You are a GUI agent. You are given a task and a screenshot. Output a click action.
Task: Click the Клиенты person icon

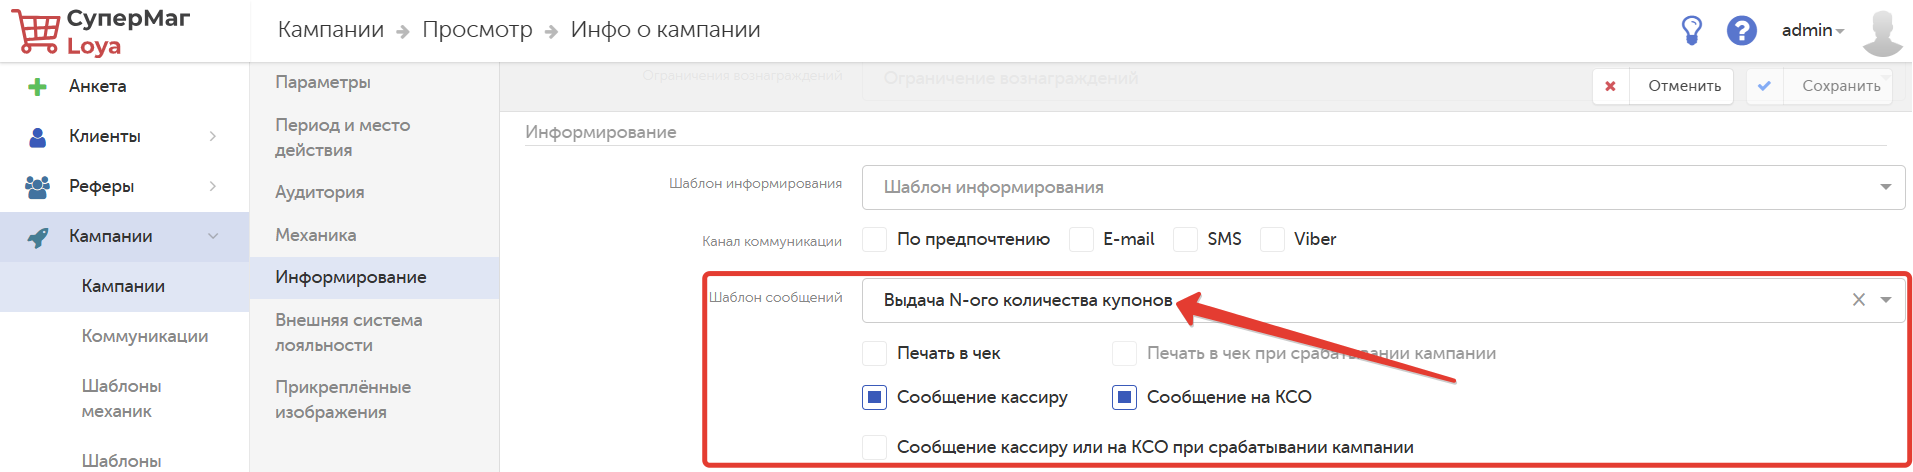[38, 137]
